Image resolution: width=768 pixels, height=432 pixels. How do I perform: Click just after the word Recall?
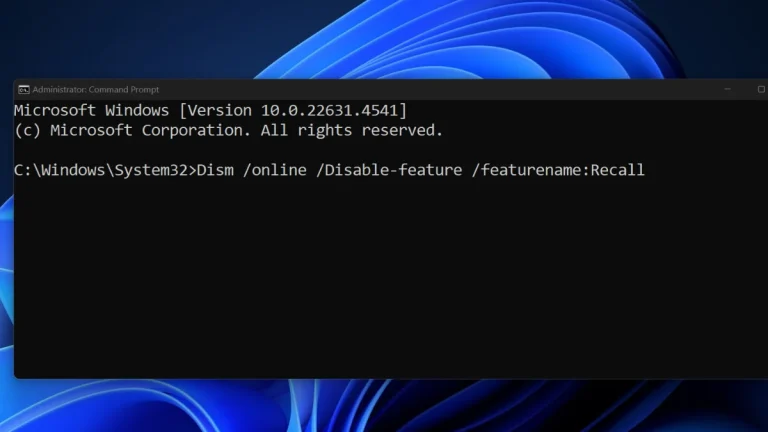pos(649,170)
